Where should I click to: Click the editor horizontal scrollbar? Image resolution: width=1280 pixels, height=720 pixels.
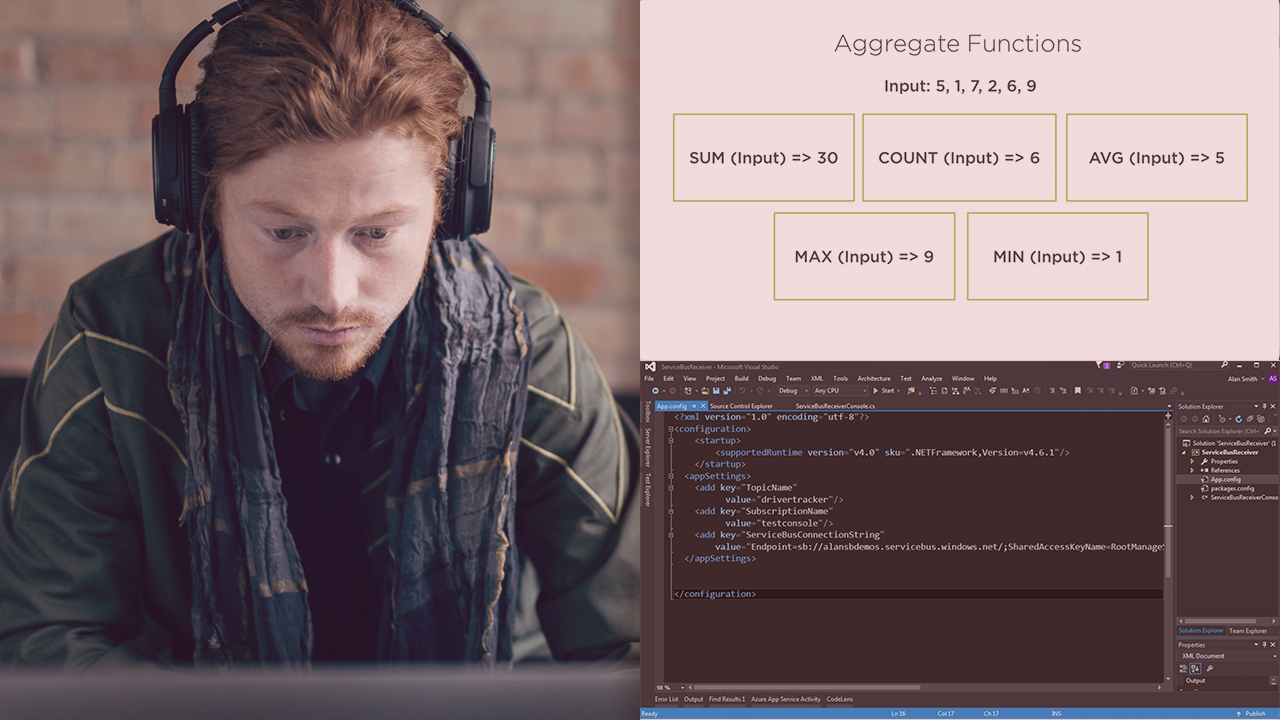tap(800, 687)
